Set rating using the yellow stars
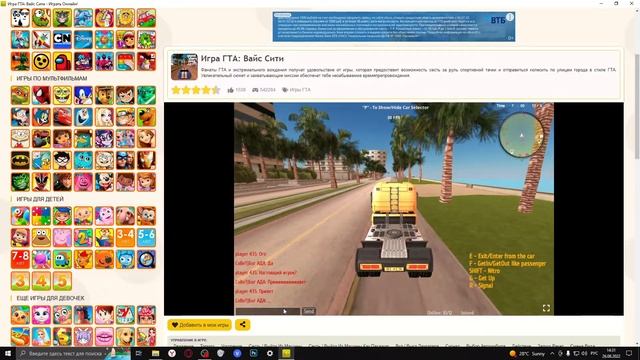The image size is (640, 360). [196, 90]
